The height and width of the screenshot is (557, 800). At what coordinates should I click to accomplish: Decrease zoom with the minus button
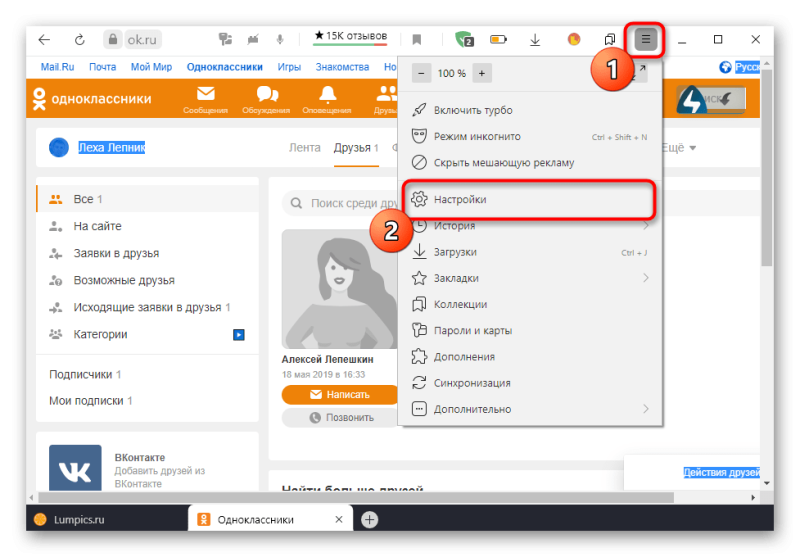pyautogui.click(x=421, y=73)
